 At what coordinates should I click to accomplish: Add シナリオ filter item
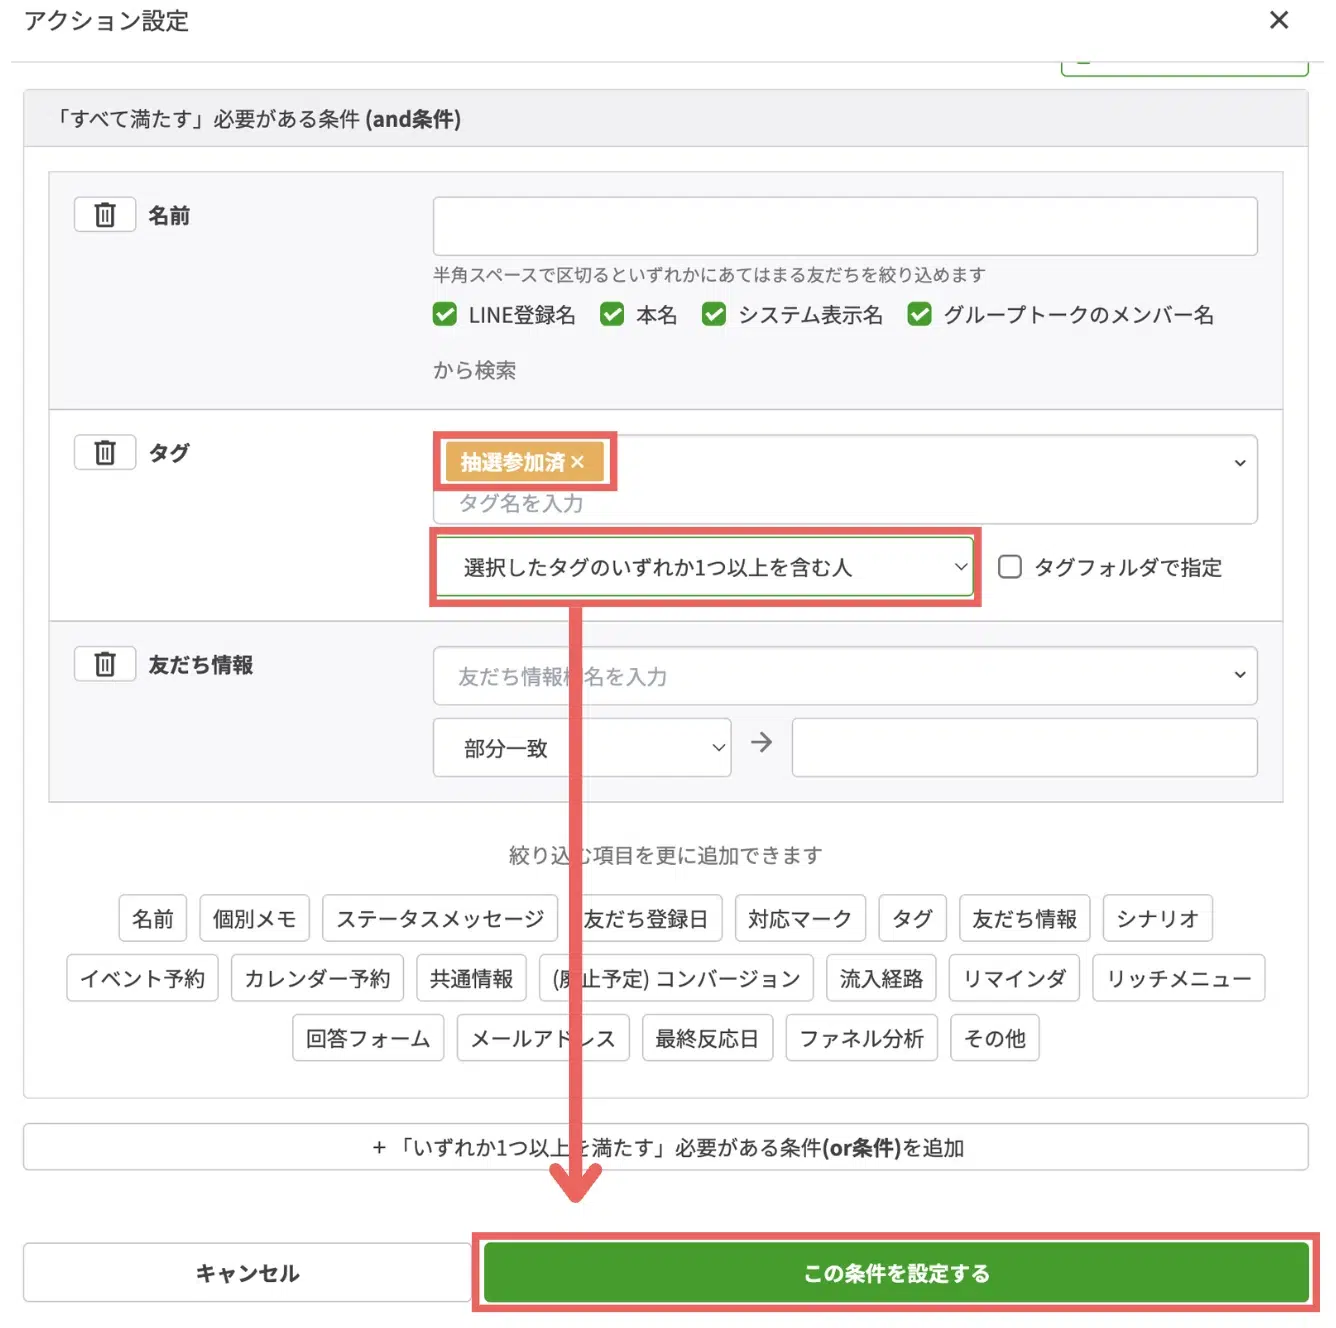pos(1158,918)
